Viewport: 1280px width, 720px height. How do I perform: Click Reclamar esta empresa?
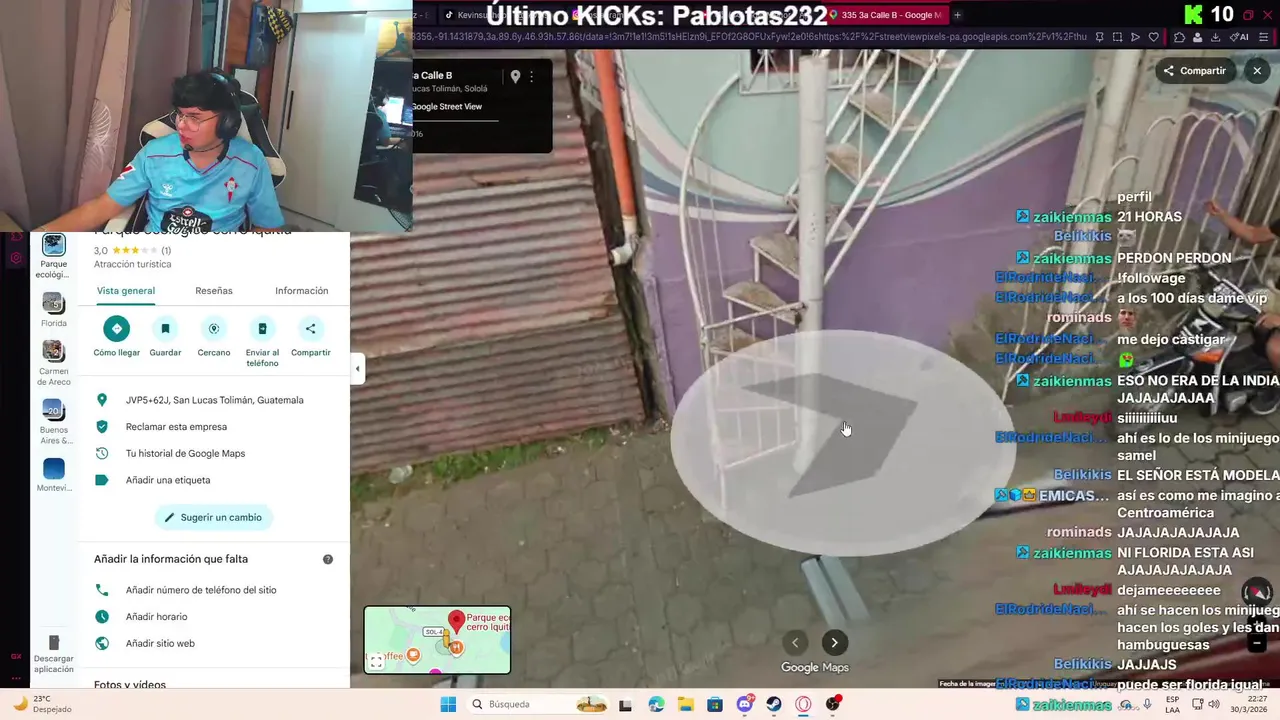[214, 427]
